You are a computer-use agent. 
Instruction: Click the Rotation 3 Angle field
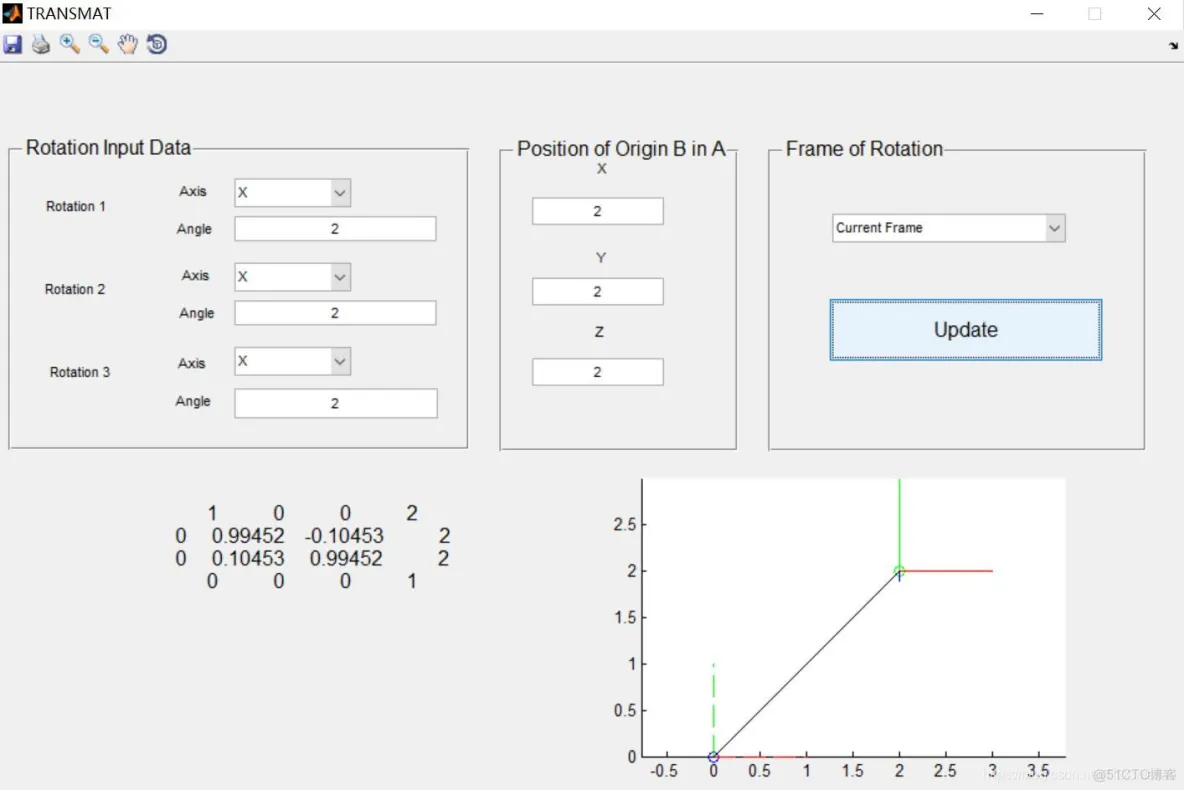[x=336, y=403]
